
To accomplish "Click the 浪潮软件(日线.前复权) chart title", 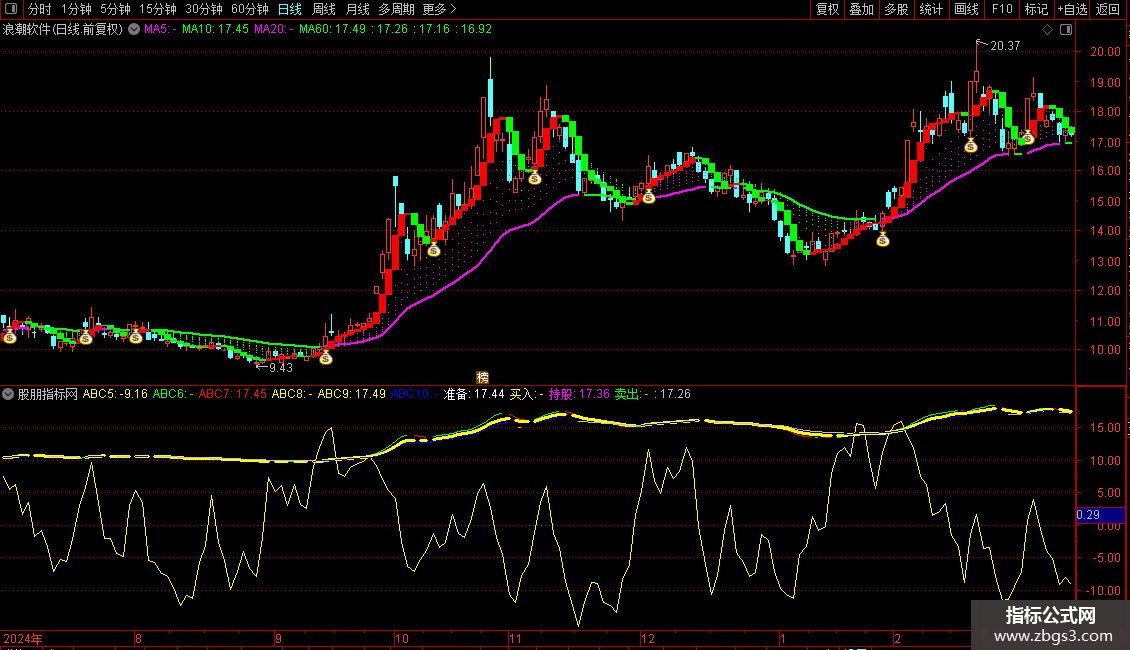I will pyautogui.click(x=63, y=29).
